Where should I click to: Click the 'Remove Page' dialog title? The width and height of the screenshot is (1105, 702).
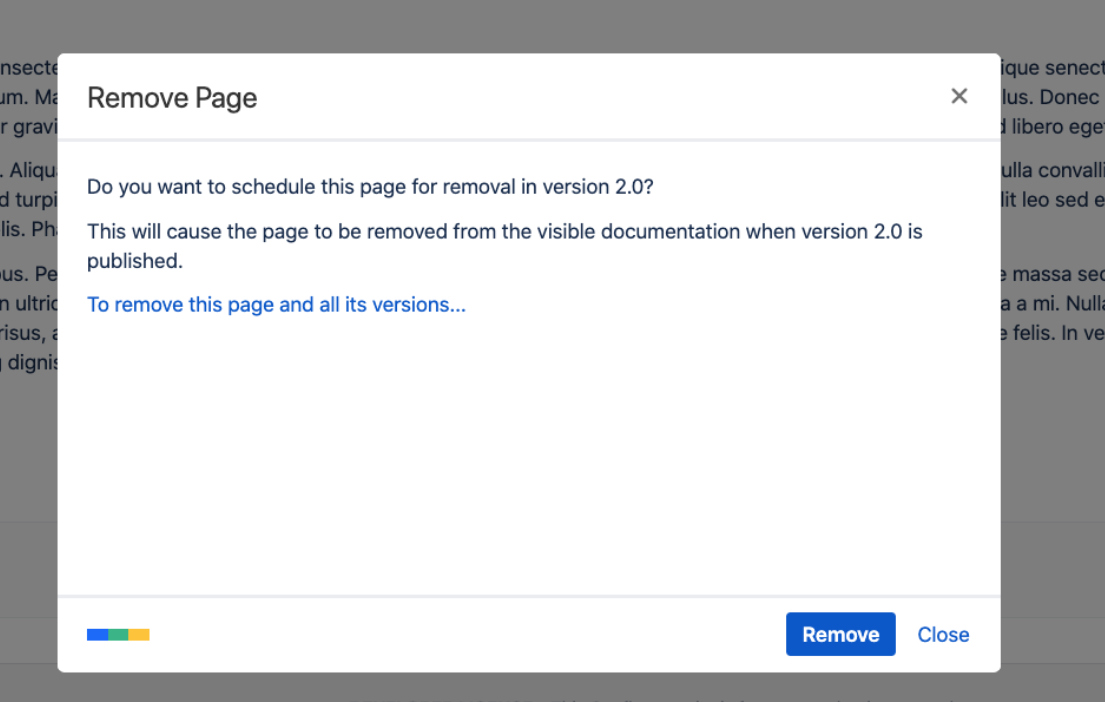[172, 98]
